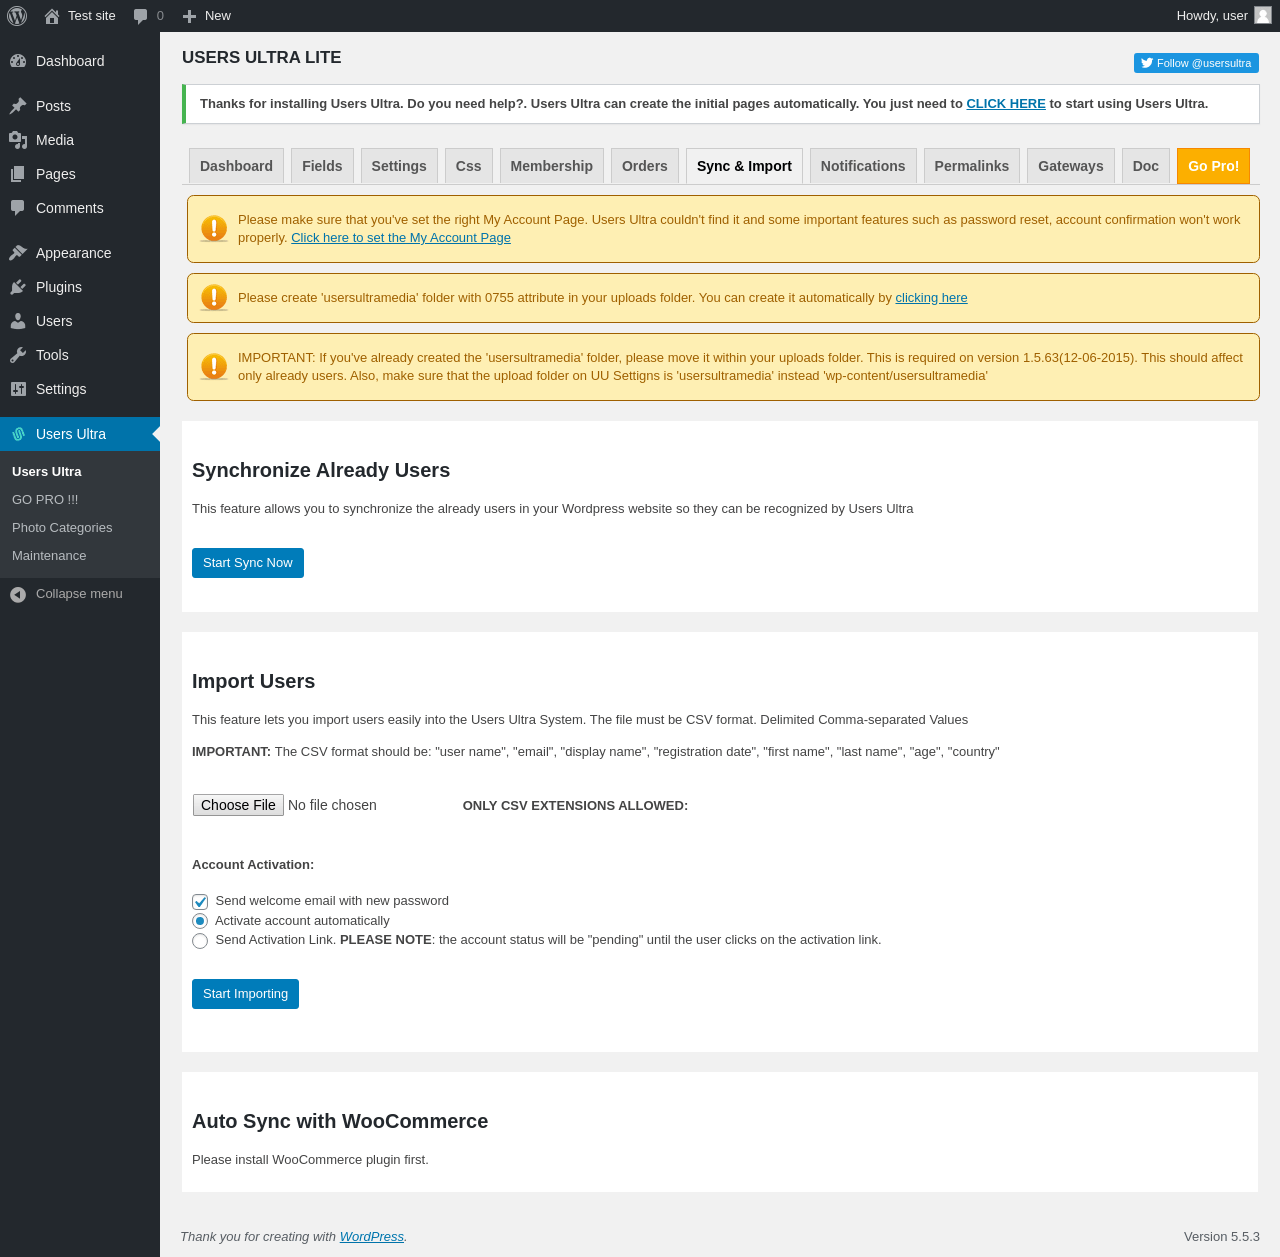Click warning icon in My Account Page notice

[x=214, y=229]
